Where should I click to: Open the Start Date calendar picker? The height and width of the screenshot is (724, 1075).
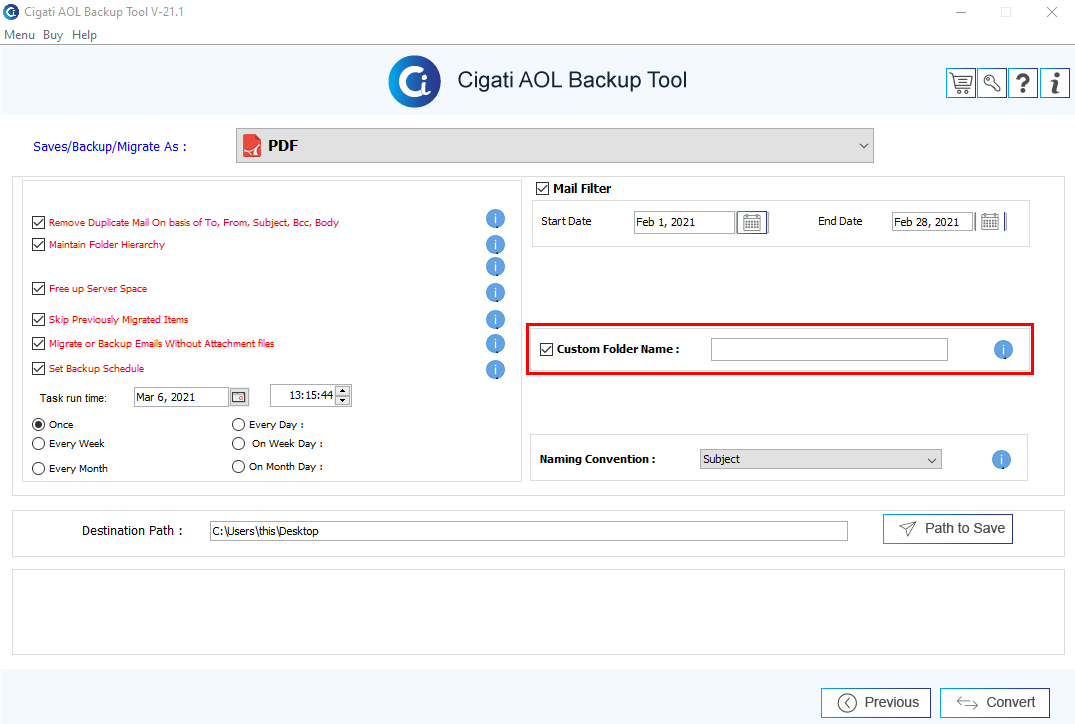(x=752, y=222)
